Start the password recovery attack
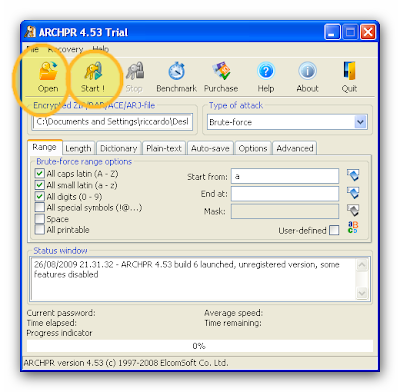 (93, 77)
